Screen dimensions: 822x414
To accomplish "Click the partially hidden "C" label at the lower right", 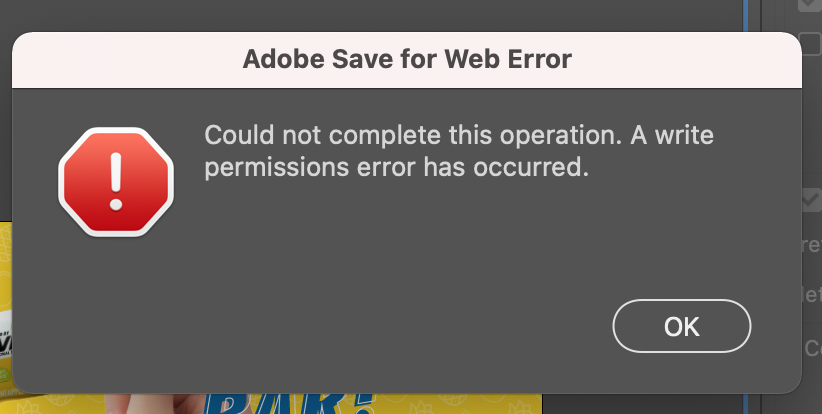I will pyautogui.click(x=813, y=347).
